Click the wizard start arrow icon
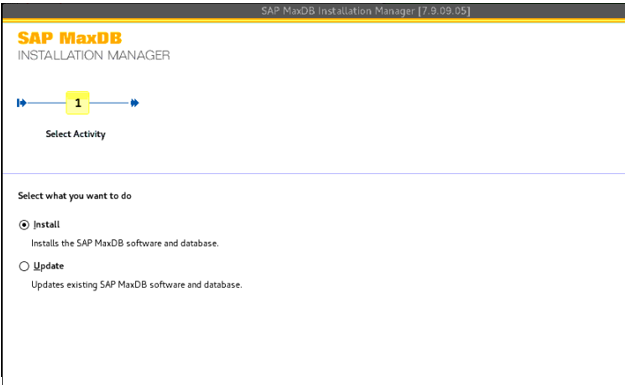 [21, 103]
